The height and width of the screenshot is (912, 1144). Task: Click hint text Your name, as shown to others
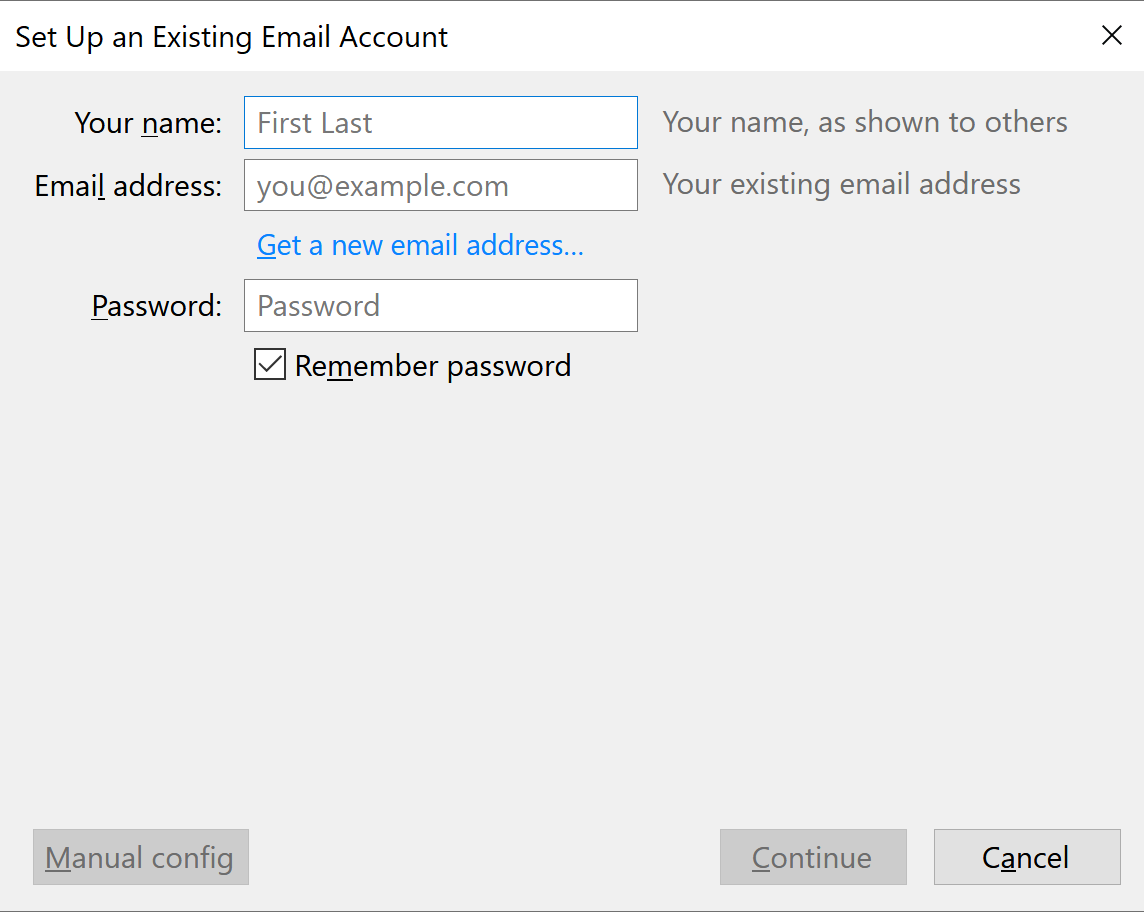(x=865, y=123)
